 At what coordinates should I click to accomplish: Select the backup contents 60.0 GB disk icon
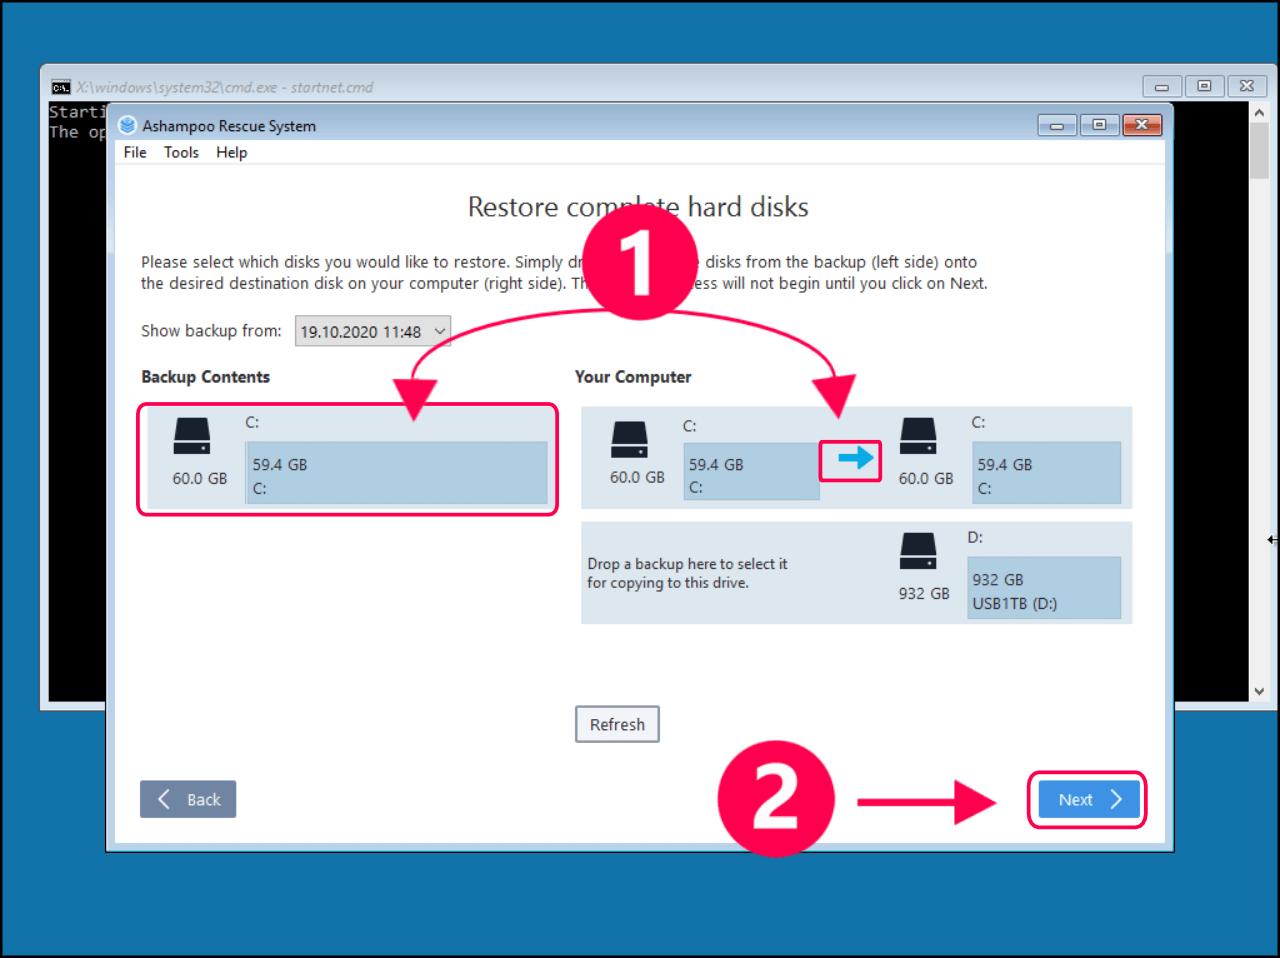(x=192, y=437)
